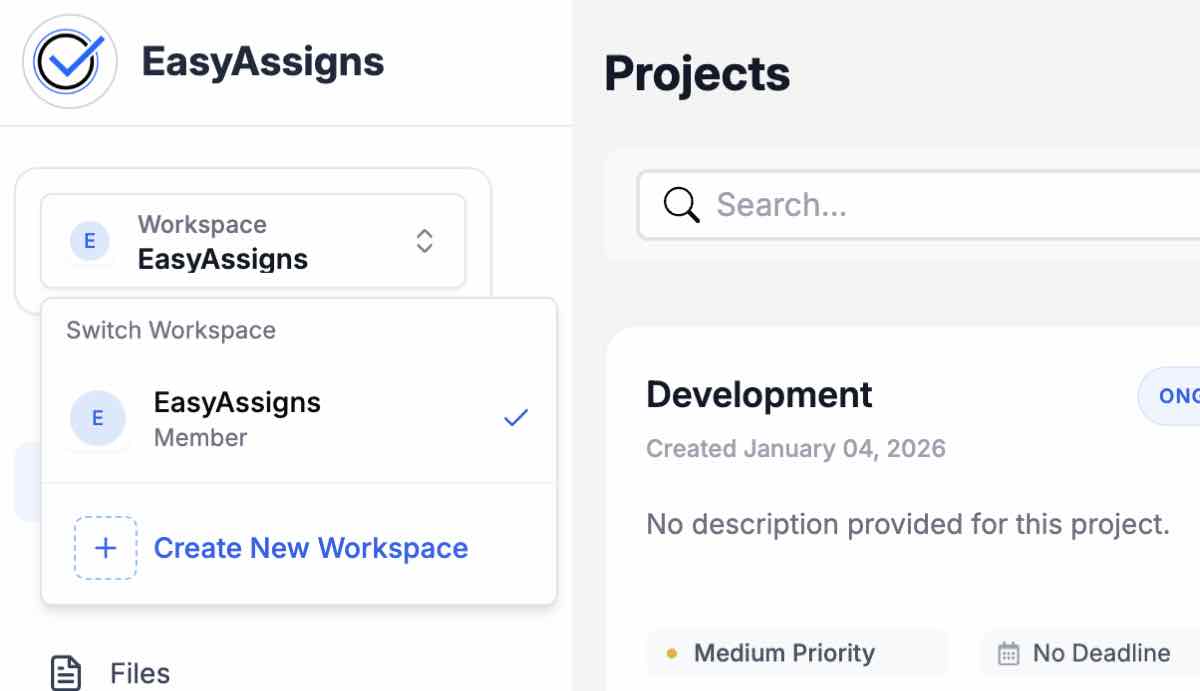Open the Development project card
Viewport: 1200px width, 691px height.
(759, 394)
